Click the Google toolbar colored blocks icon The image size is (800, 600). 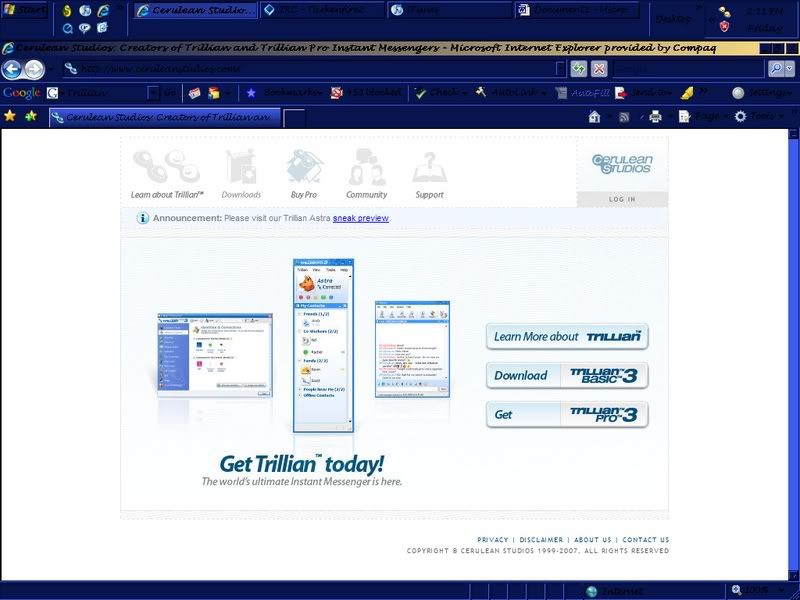(x=214, y=93)
